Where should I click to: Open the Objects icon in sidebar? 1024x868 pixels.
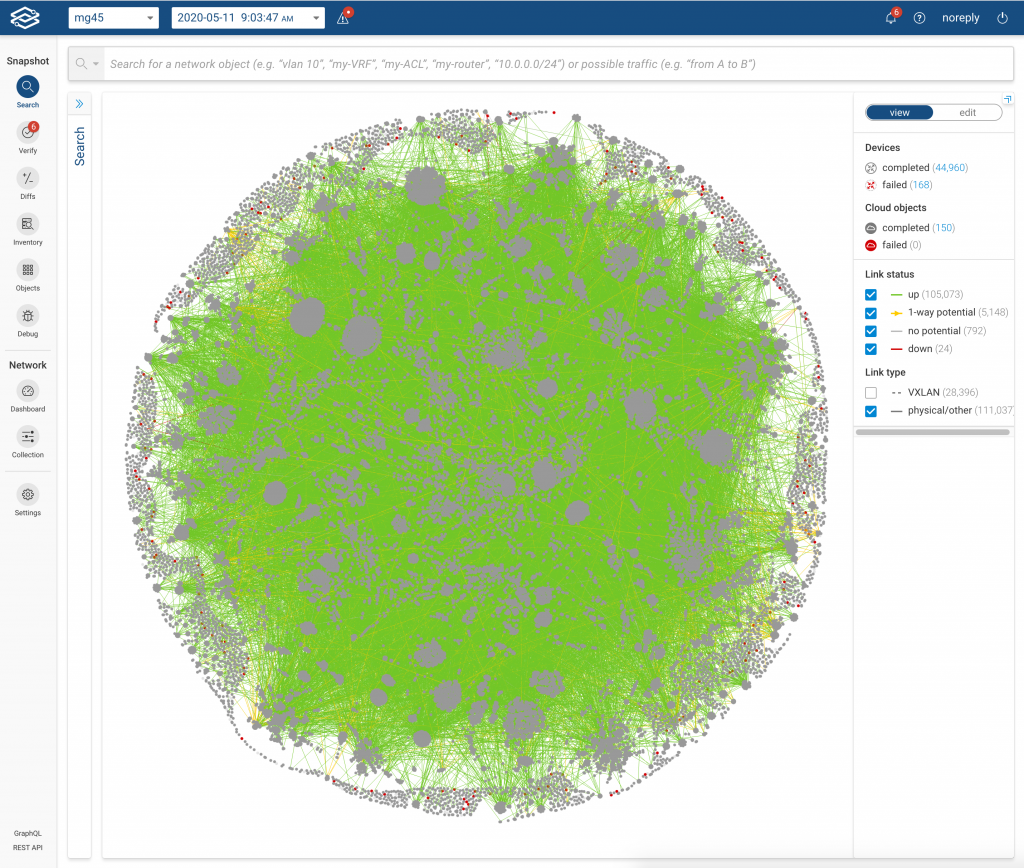[x=27, y=270]
